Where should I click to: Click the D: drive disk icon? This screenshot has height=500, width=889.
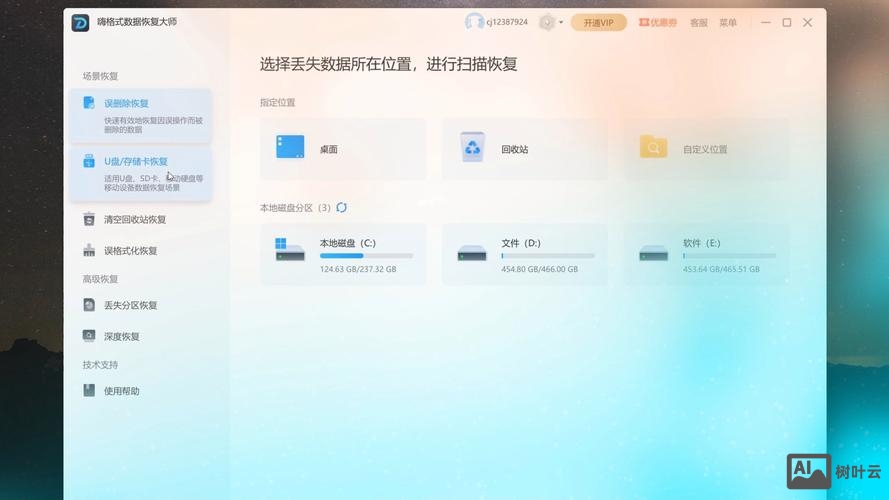pos(472,253)
